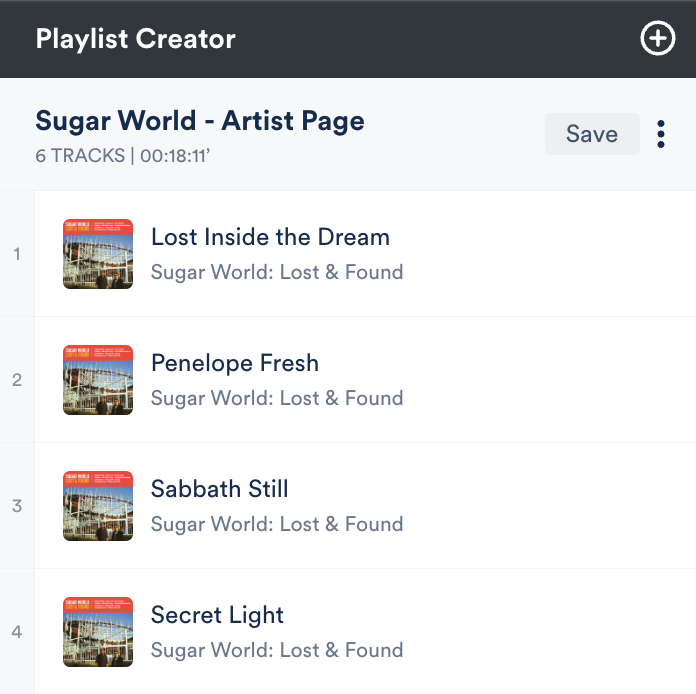
Task: Open the three-dot more options menu
Action: [661, 134]
